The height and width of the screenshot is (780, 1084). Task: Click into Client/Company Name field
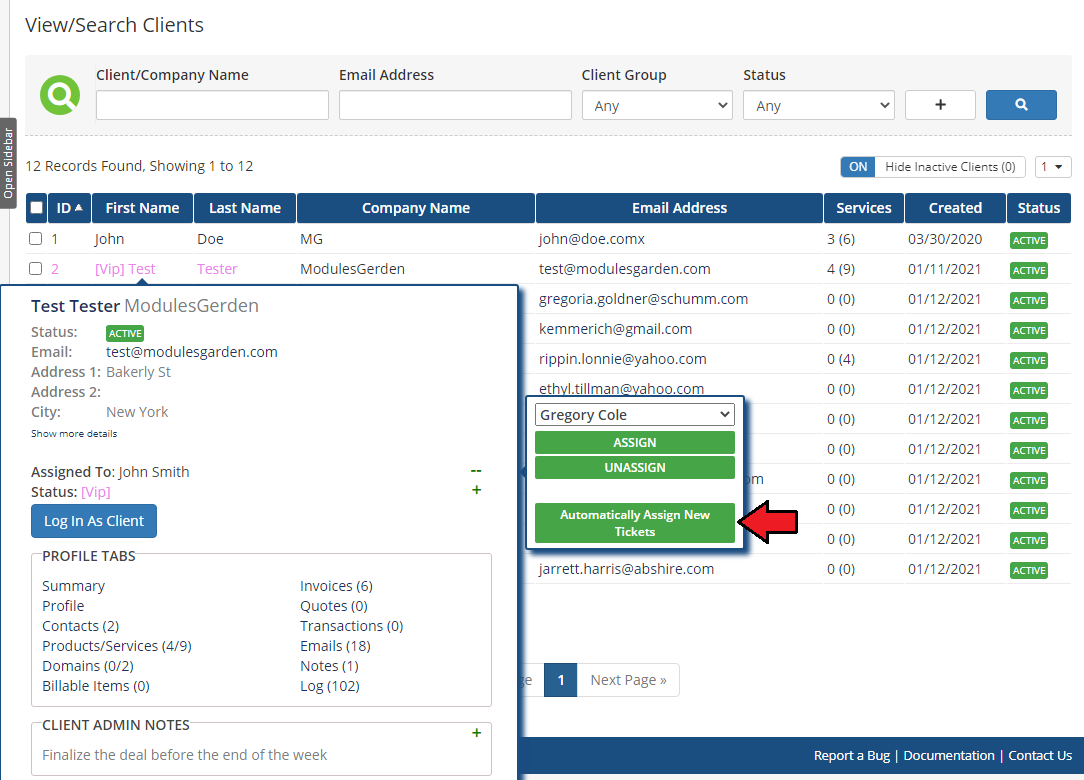click(212, 105)
